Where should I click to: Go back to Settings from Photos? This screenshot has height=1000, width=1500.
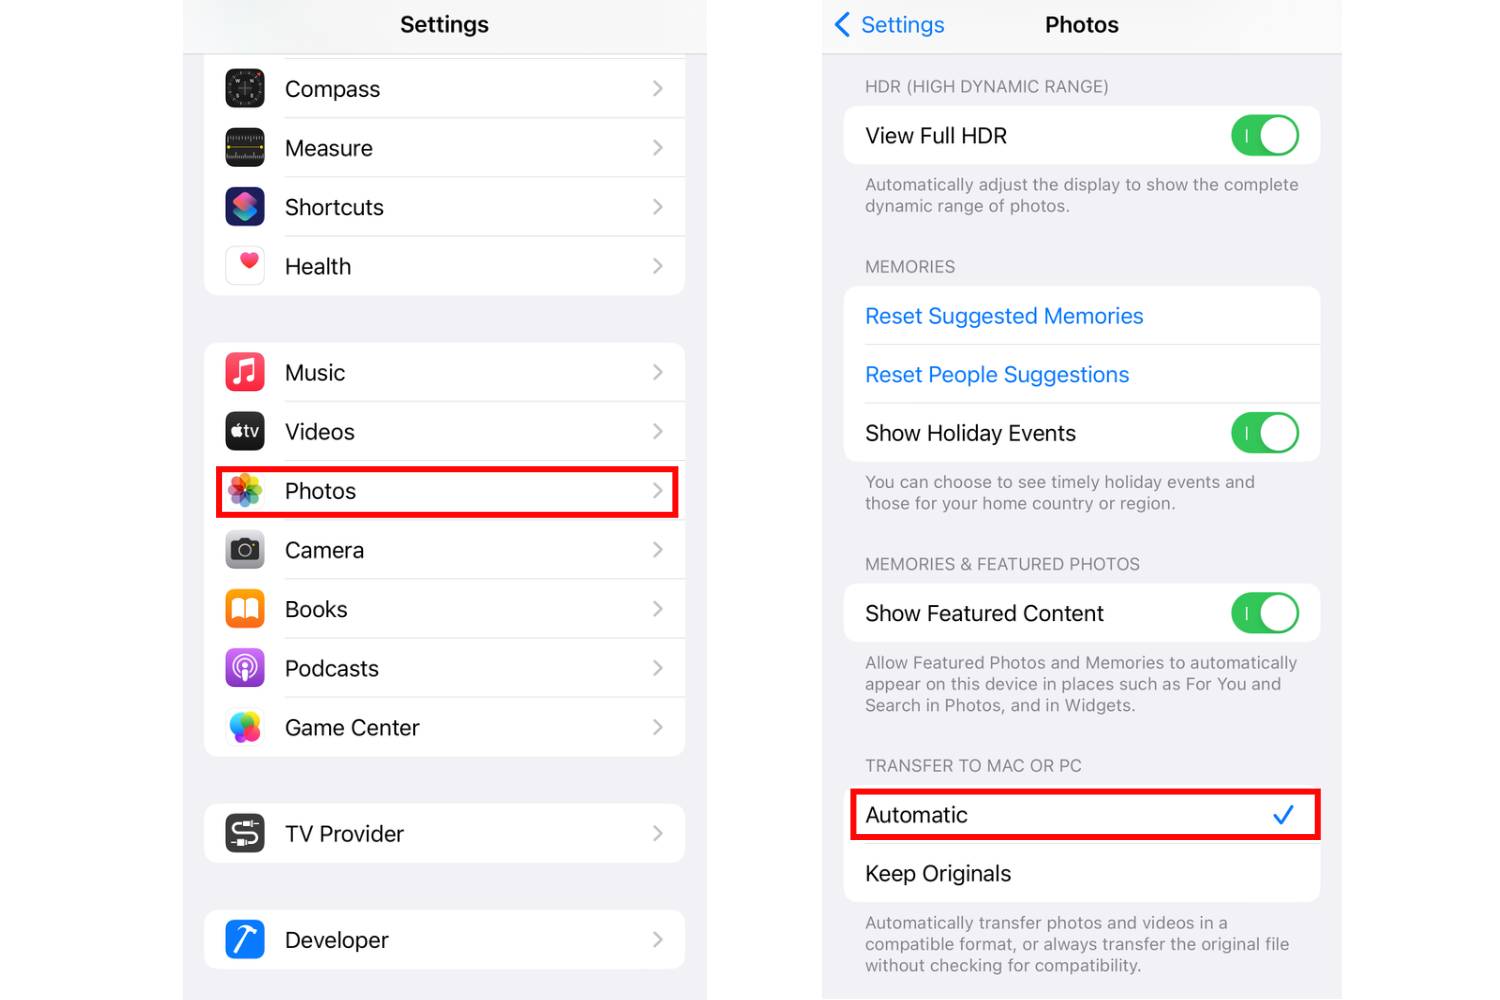click(x=889, y=25)
